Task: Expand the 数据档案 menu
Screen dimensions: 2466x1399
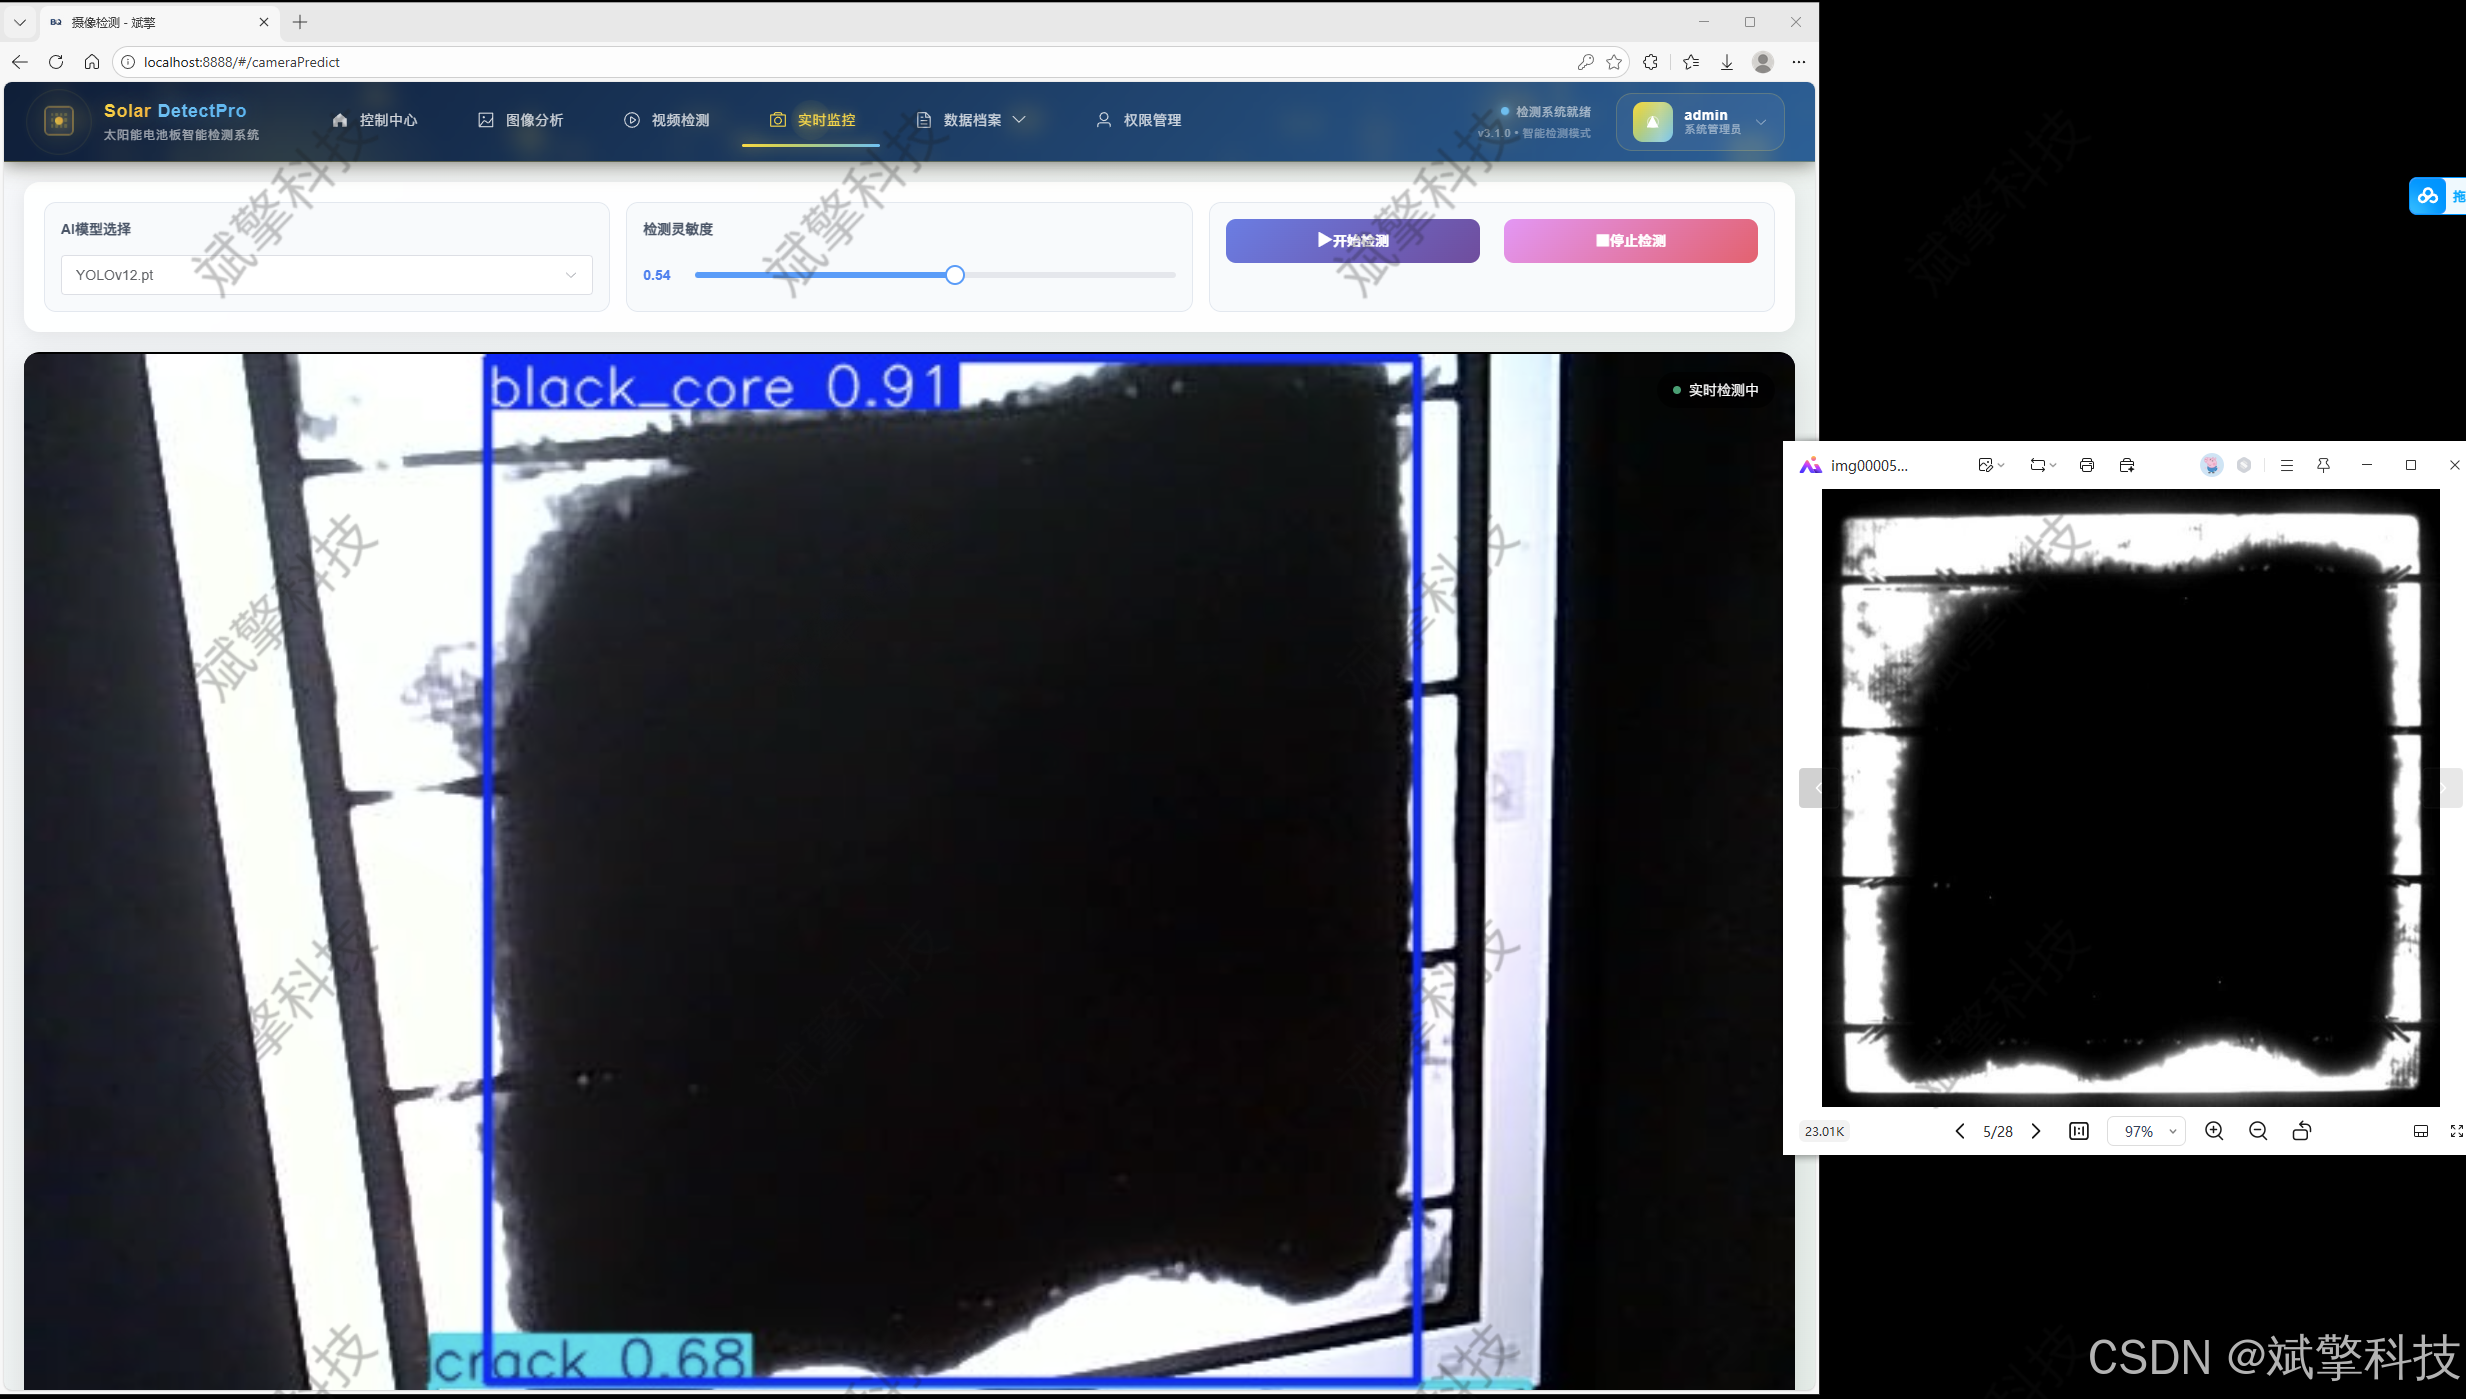Action: tap(972, 120)
